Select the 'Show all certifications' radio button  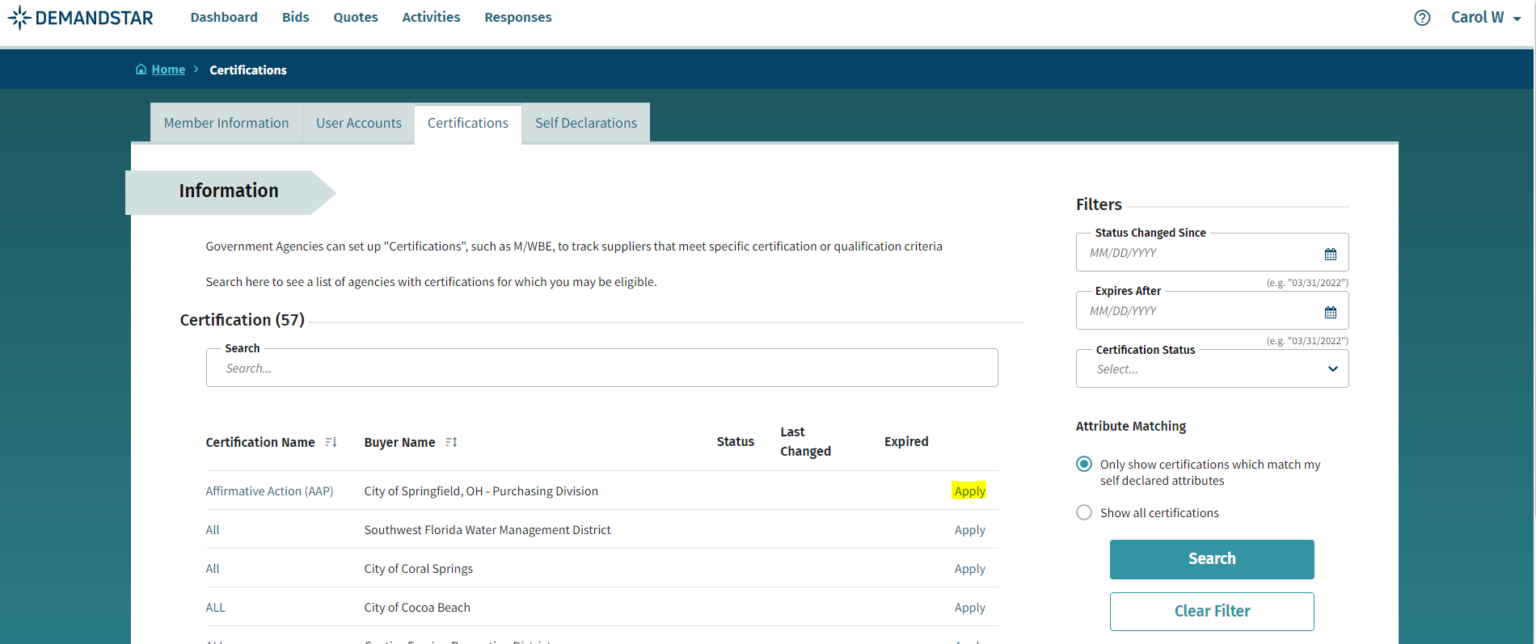point(1084,512)
